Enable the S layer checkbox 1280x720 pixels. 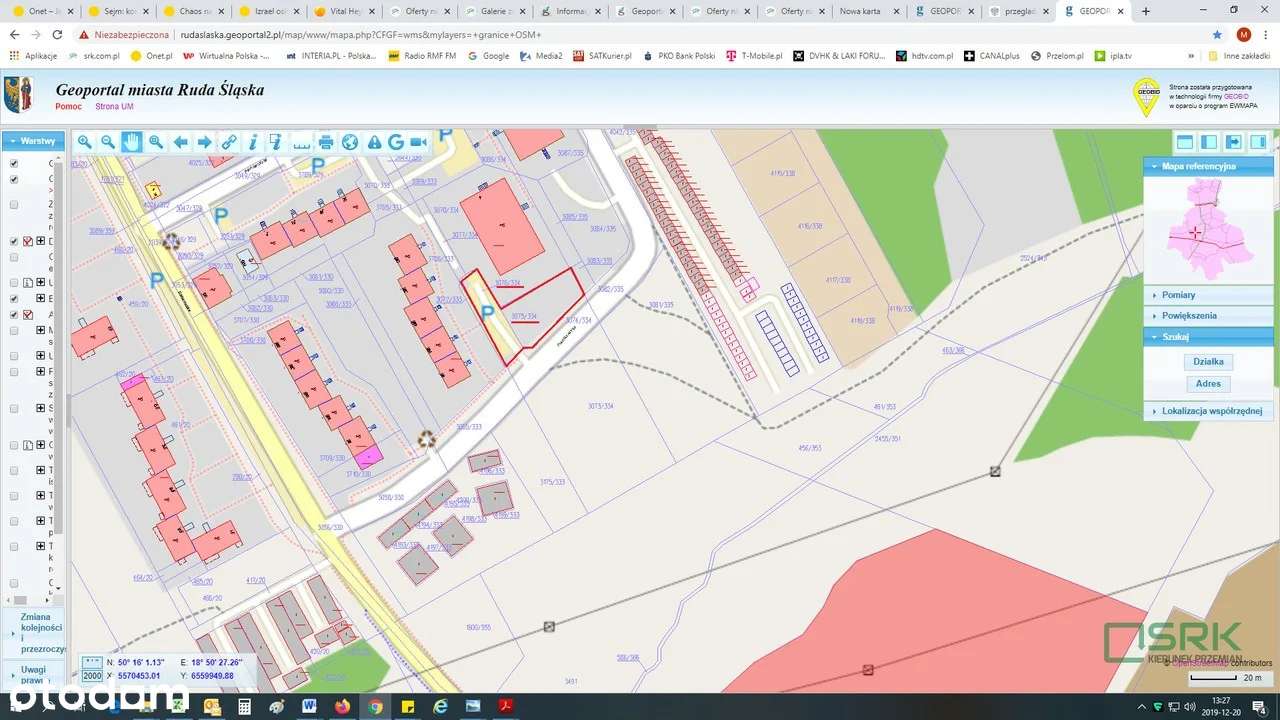pos(14,408)
